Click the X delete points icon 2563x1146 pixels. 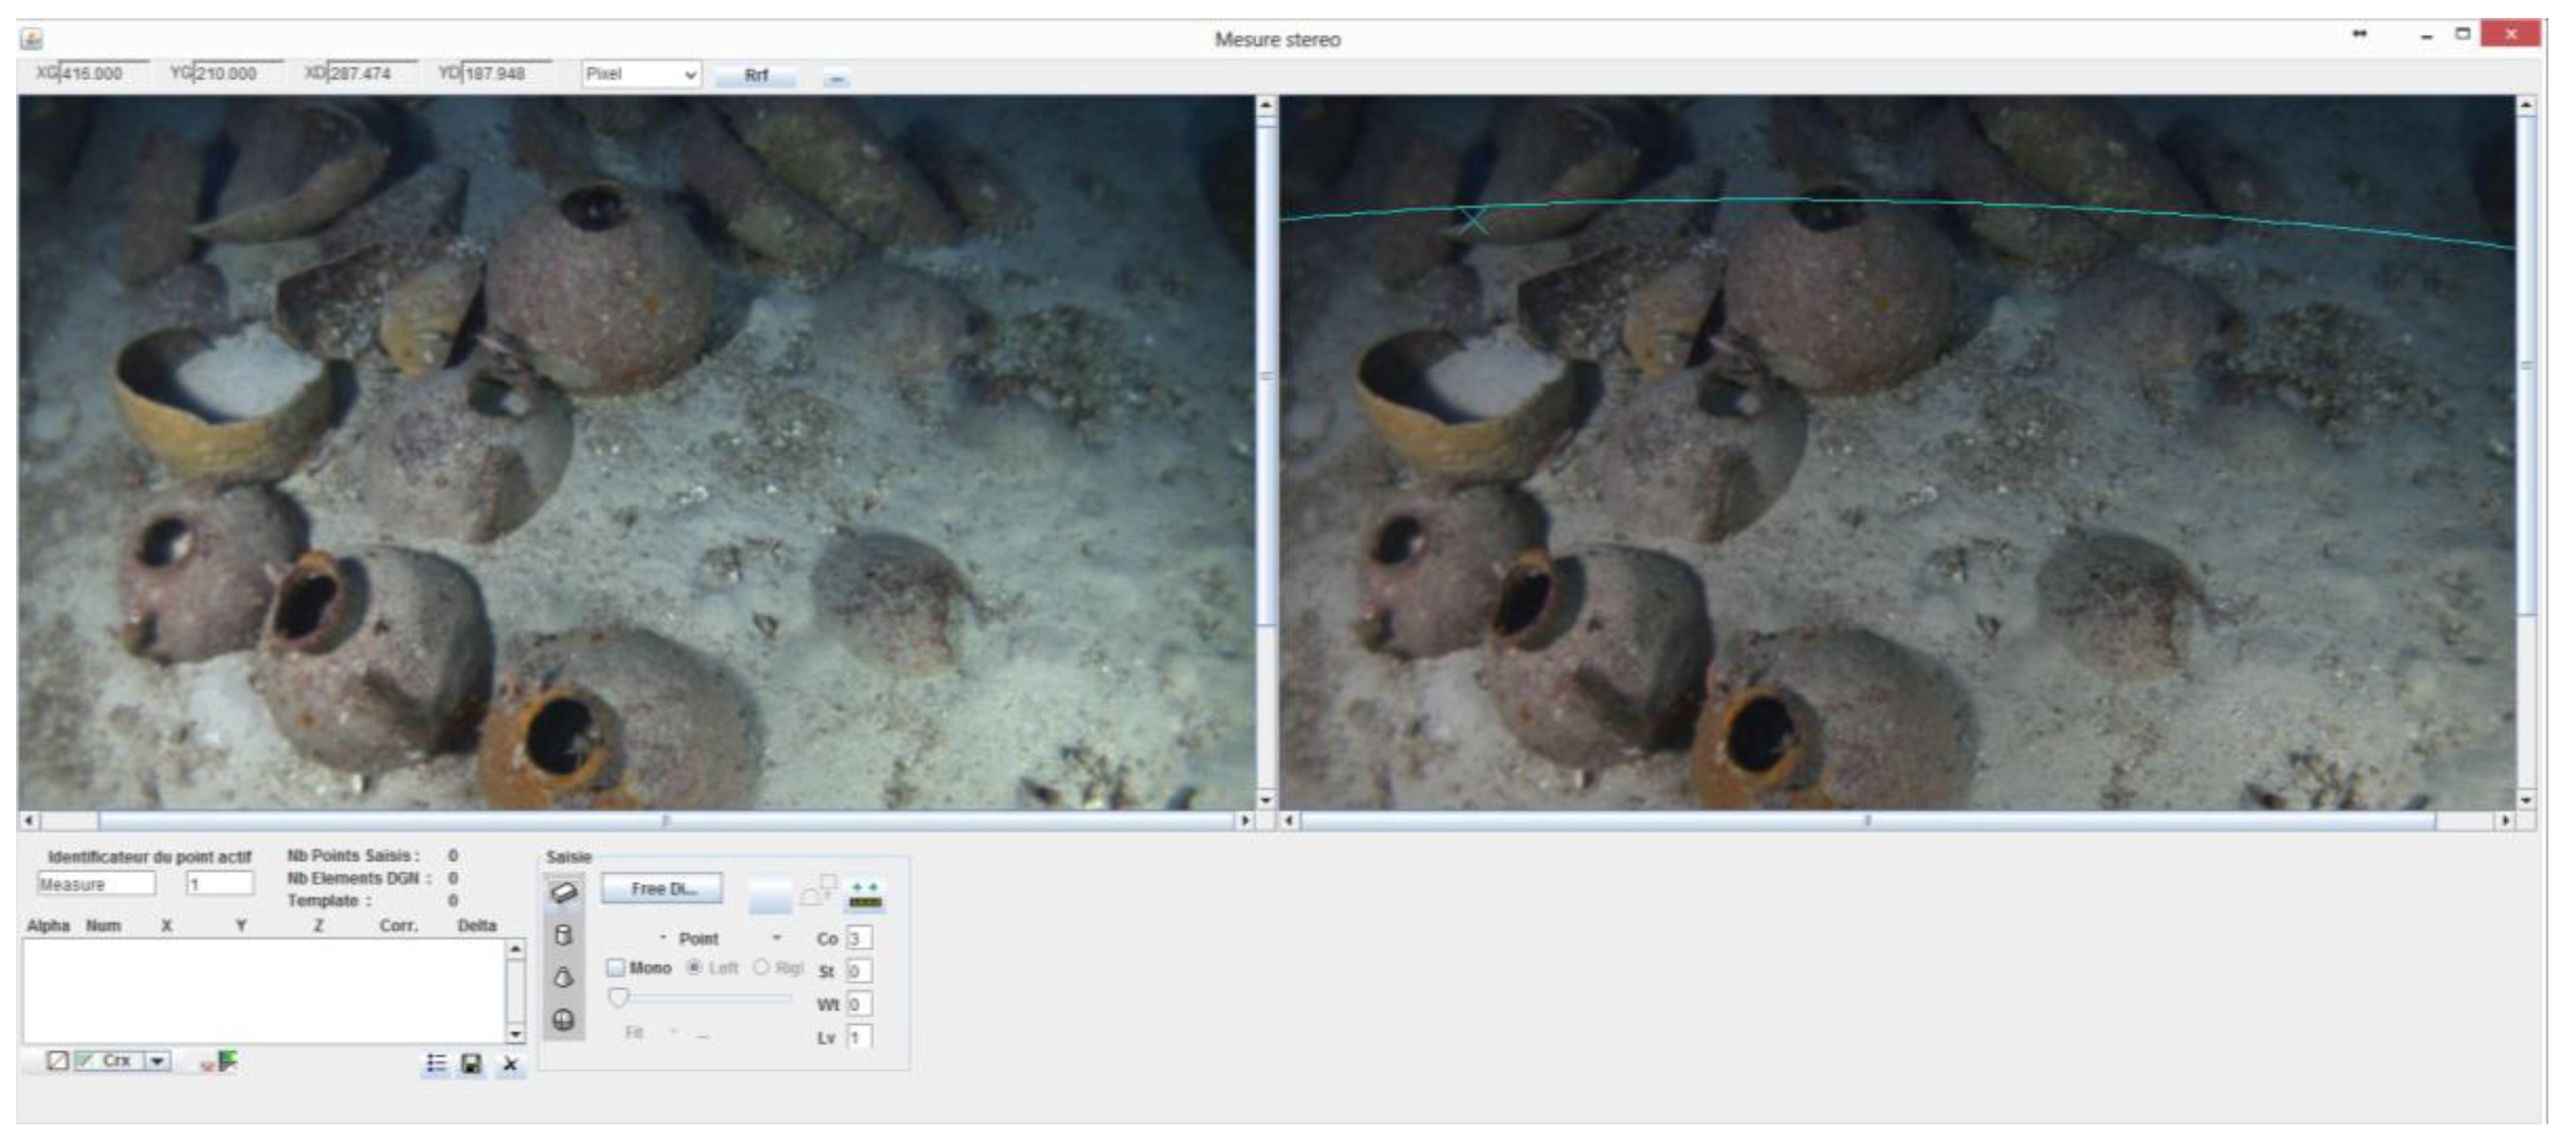(510, 1064)
